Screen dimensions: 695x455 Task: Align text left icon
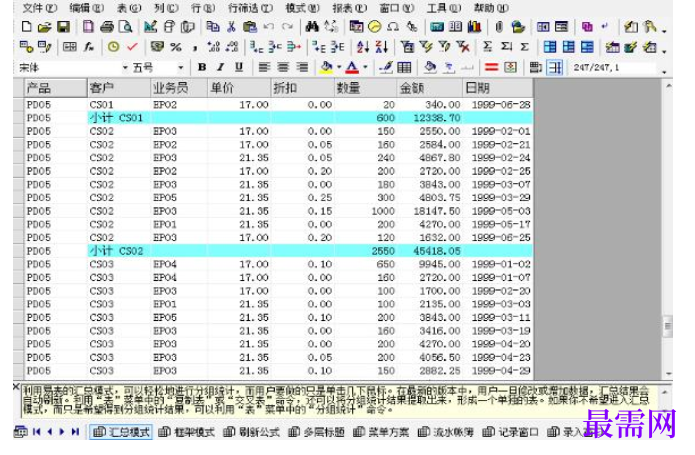pos(264,67)
